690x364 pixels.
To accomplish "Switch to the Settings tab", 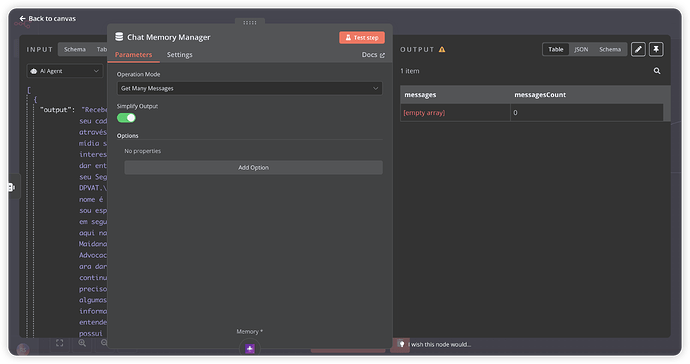I will pos(180,55).
